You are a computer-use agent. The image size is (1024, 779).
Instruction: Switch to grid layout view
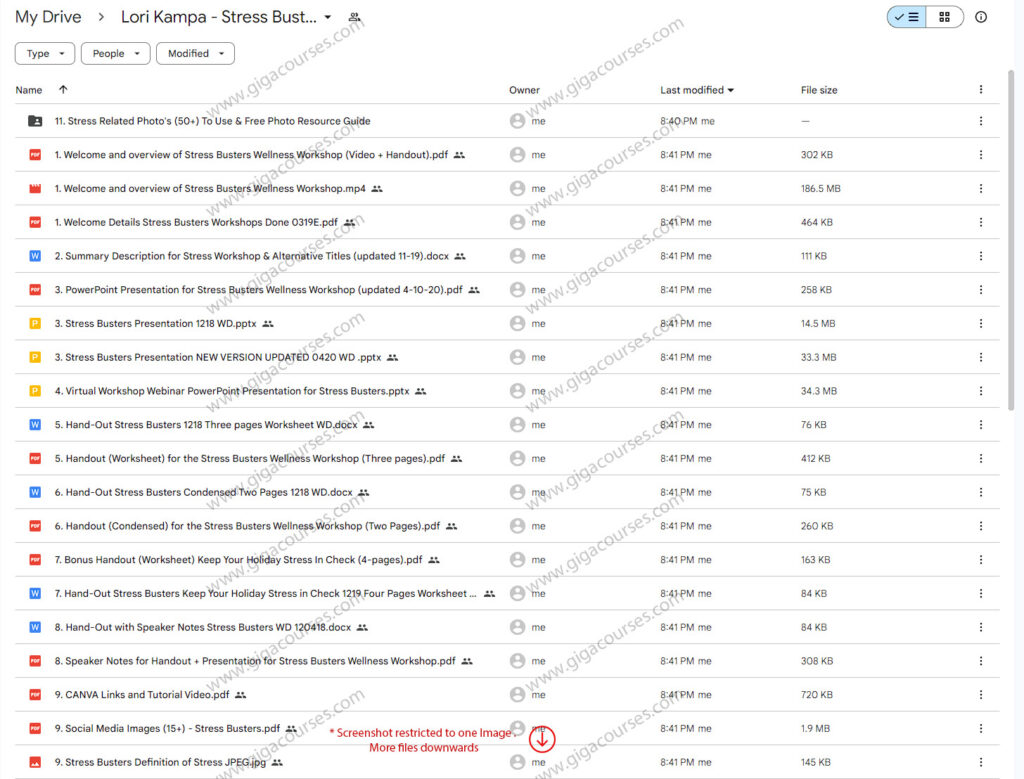[944, 17]
